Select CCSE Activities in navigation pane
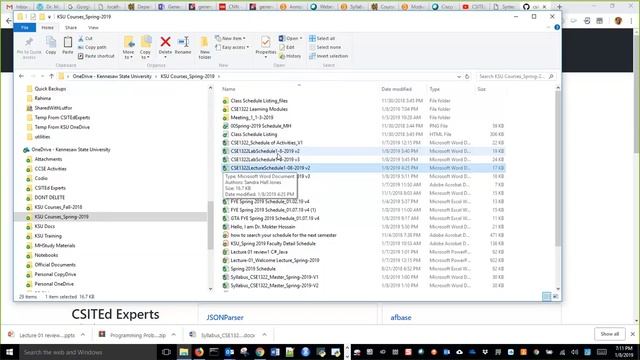The width and height of the screenshot is (640, 360). tap(50, 169)
